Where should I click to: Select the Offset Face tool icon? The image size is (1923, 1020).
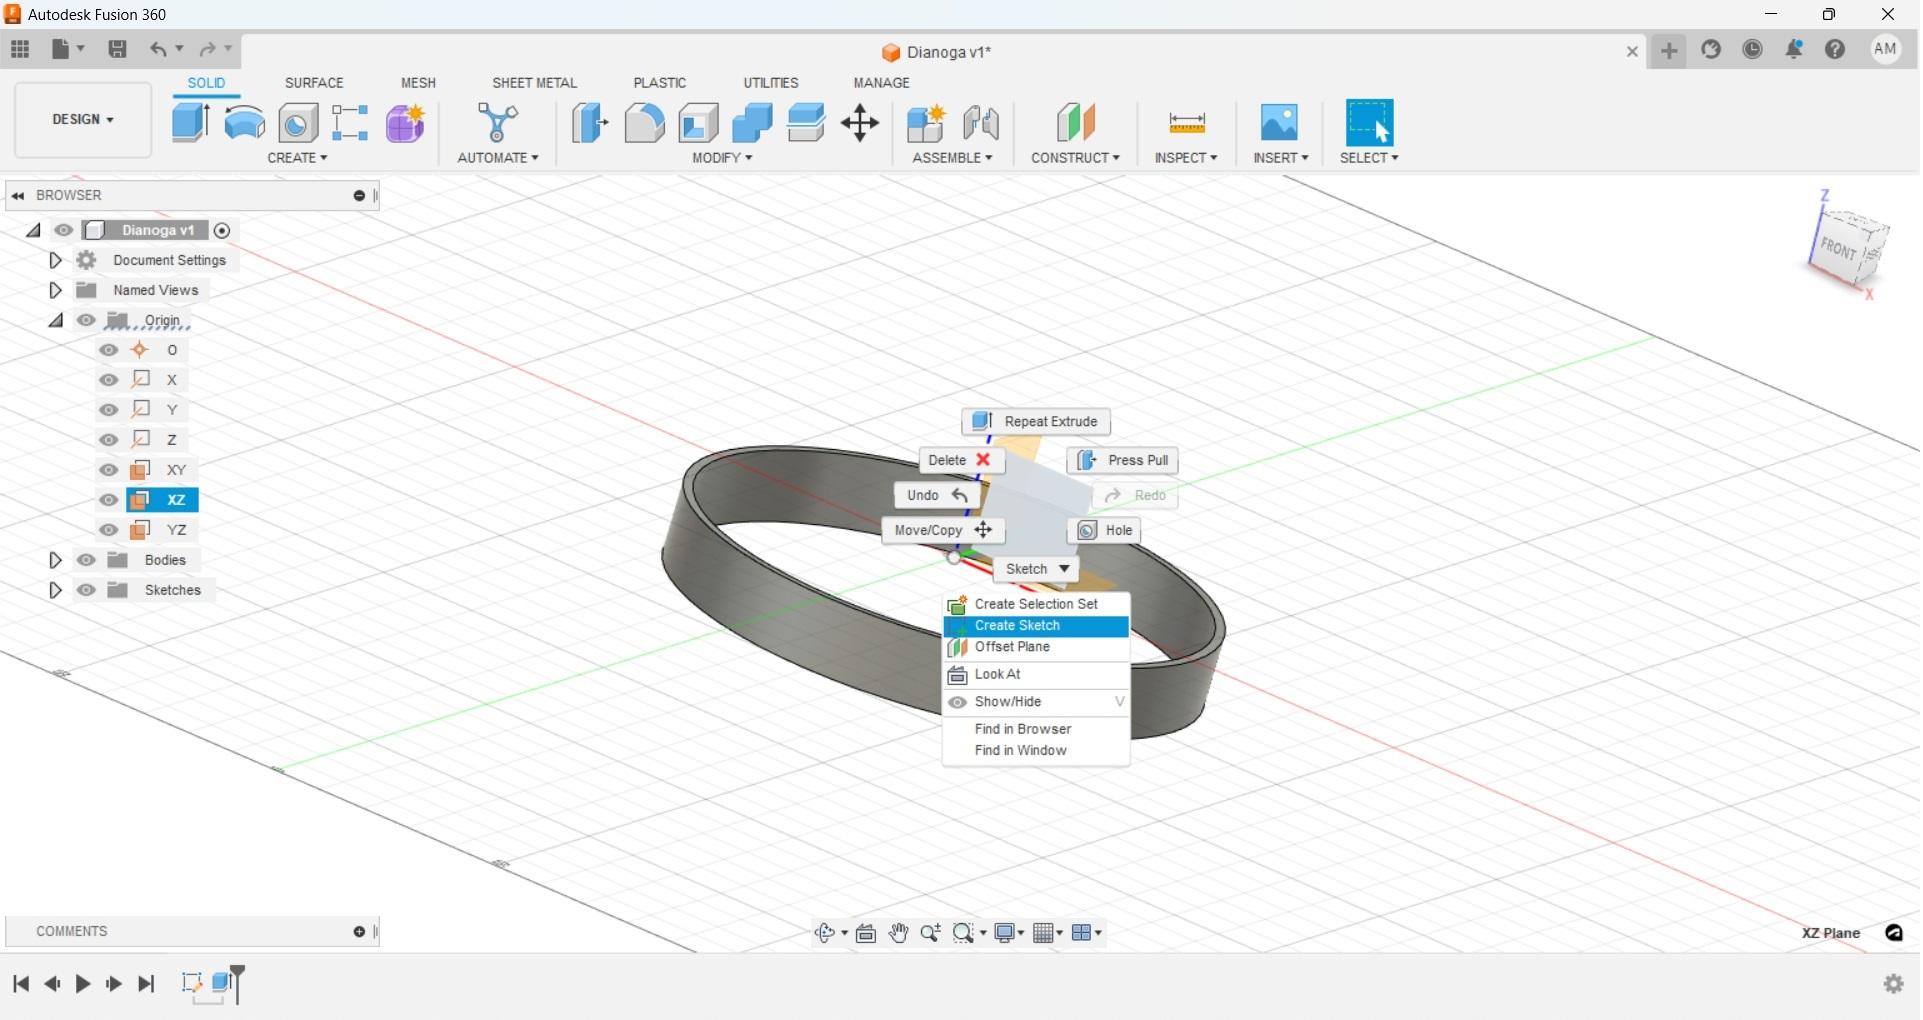806,123
